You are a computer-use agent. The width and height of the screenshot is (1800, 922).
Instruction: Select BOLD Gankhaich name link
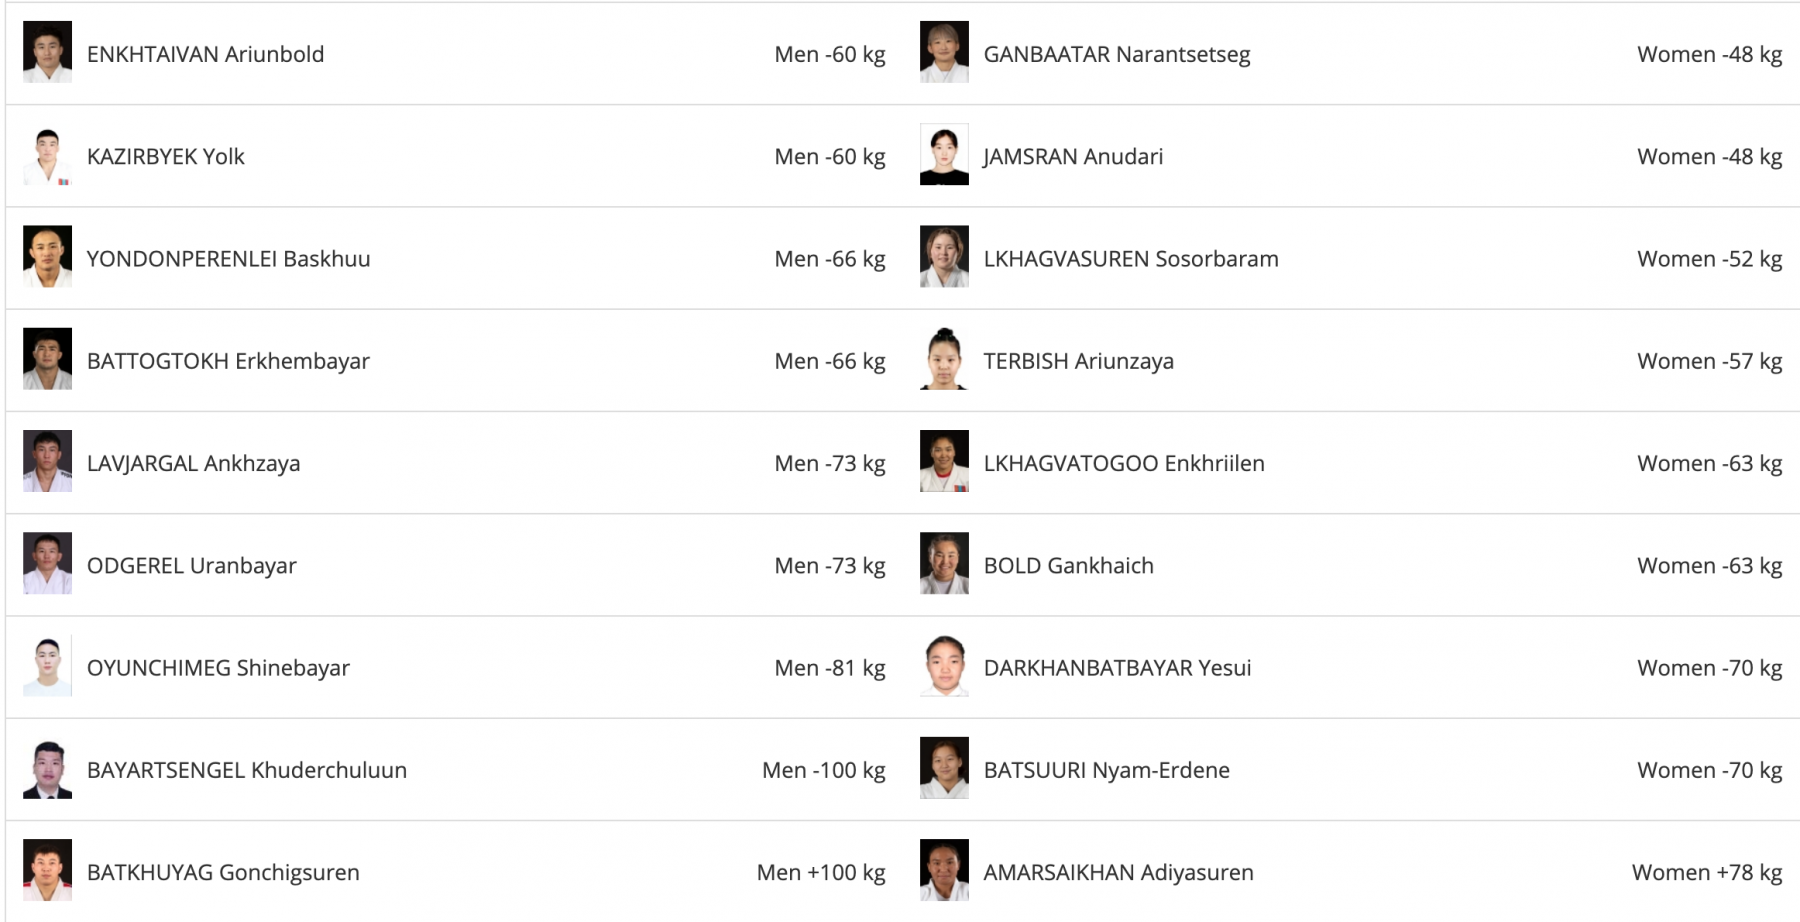tap(1069, 565)
